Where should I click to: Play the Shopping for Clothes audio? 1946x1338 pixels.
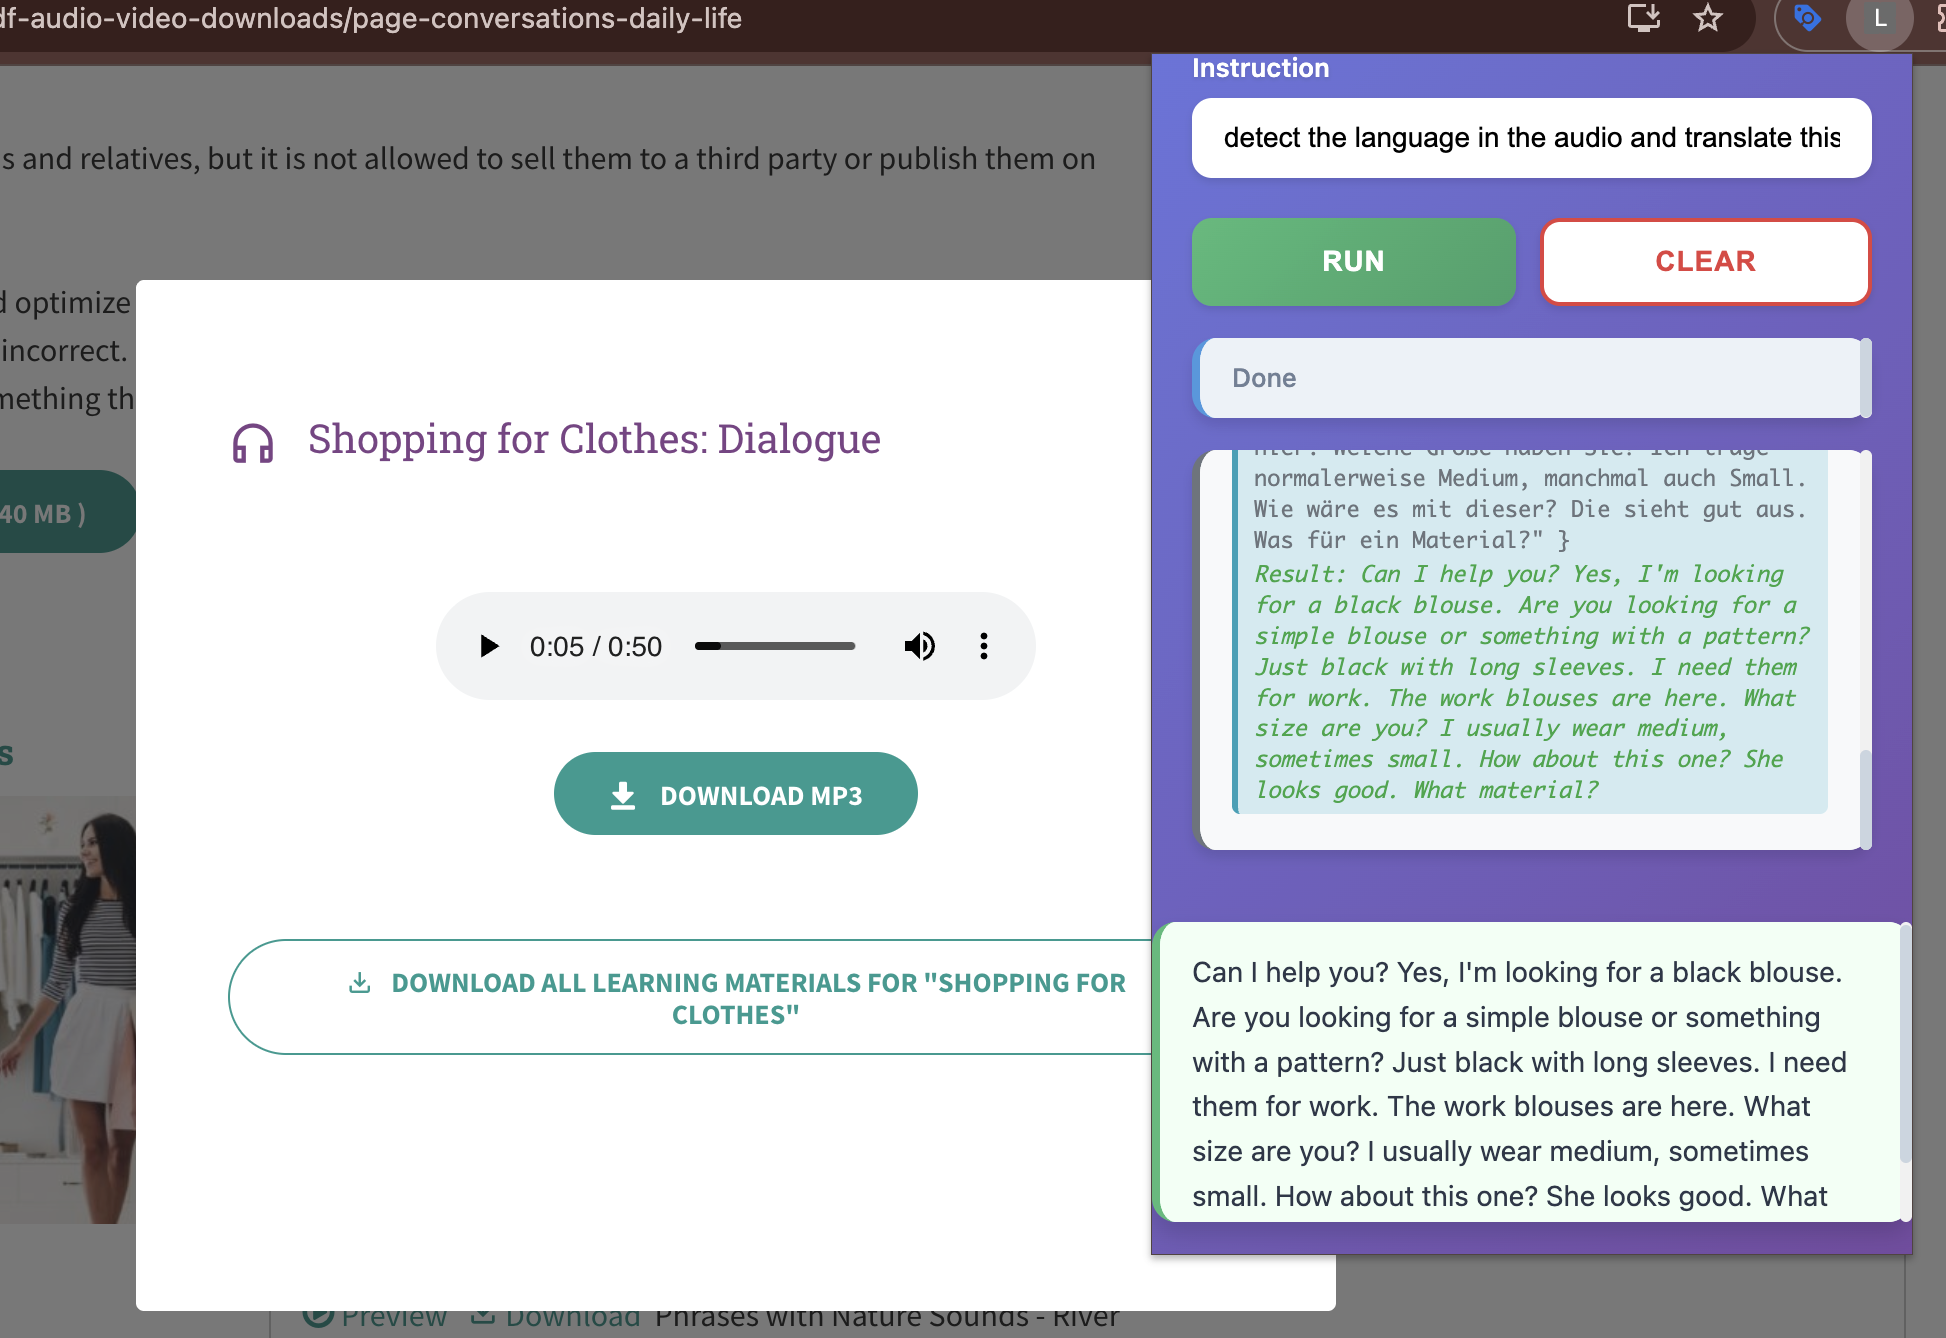pos(489,646)
